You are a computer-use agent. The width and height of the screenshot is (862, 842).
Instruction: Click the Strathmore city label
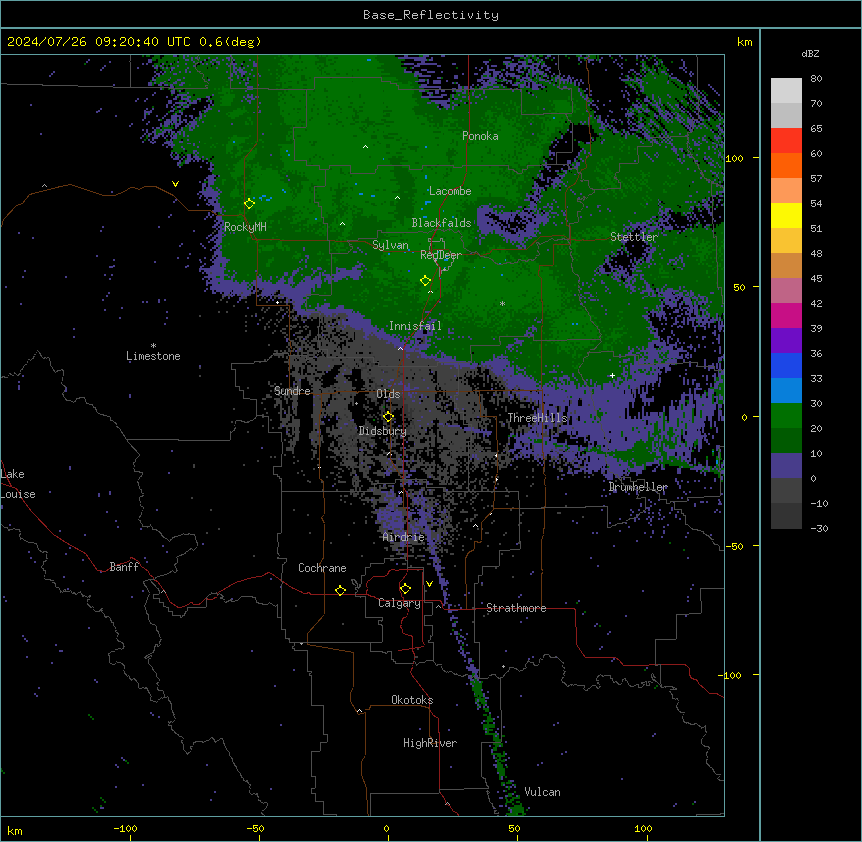[x=516, y=608]
